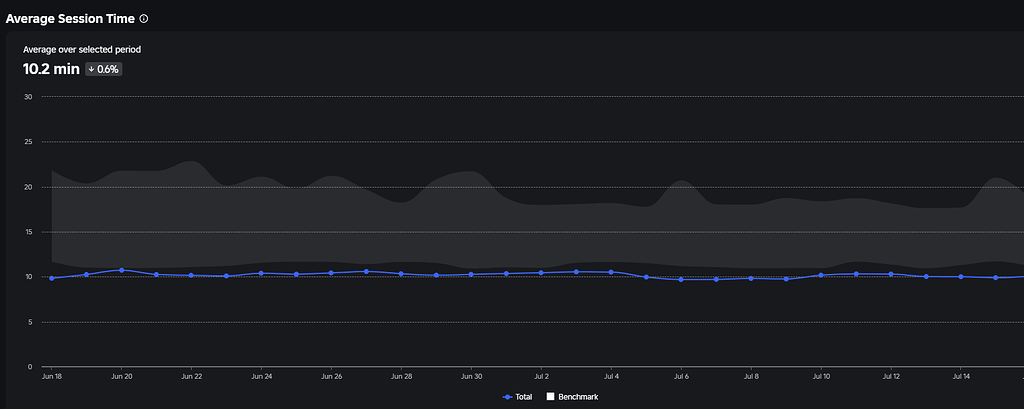Viewport: 1024px width, 409px height.
Task: Click the 25 y-axis label
Action: point(27,142)
